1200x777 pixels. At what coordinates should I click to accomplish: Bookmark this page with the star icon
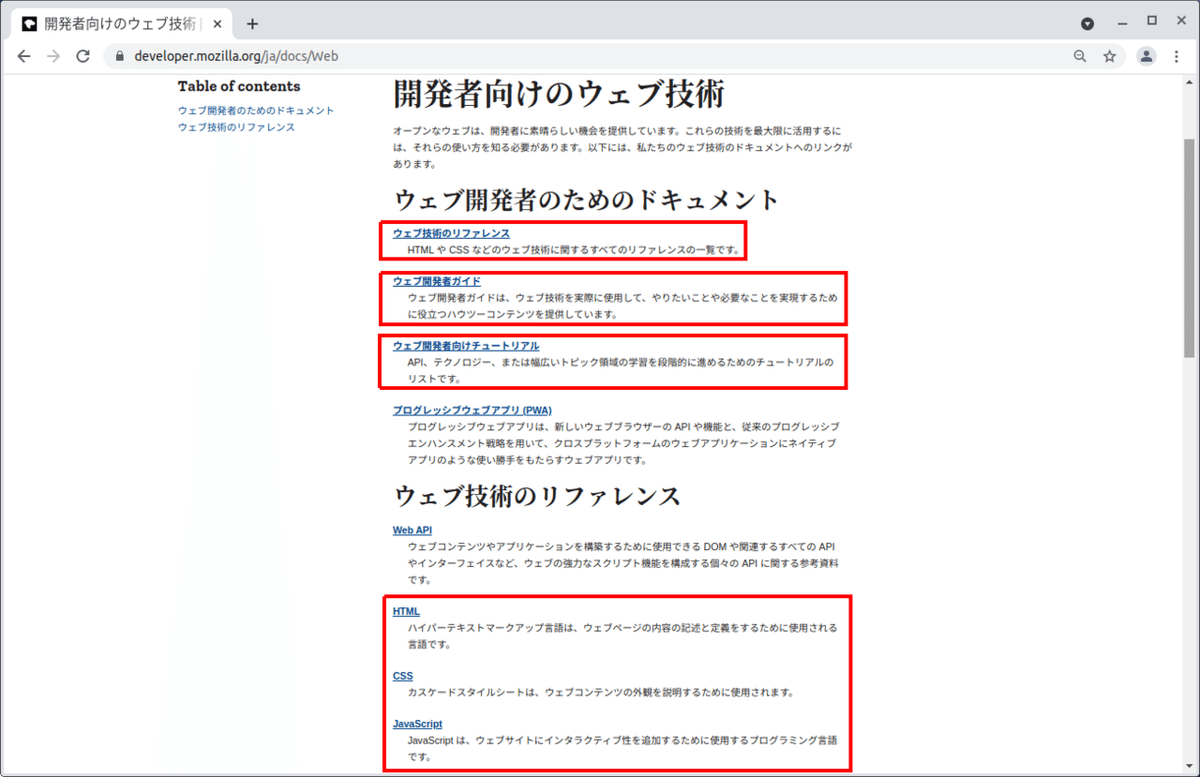[1110, 57]
